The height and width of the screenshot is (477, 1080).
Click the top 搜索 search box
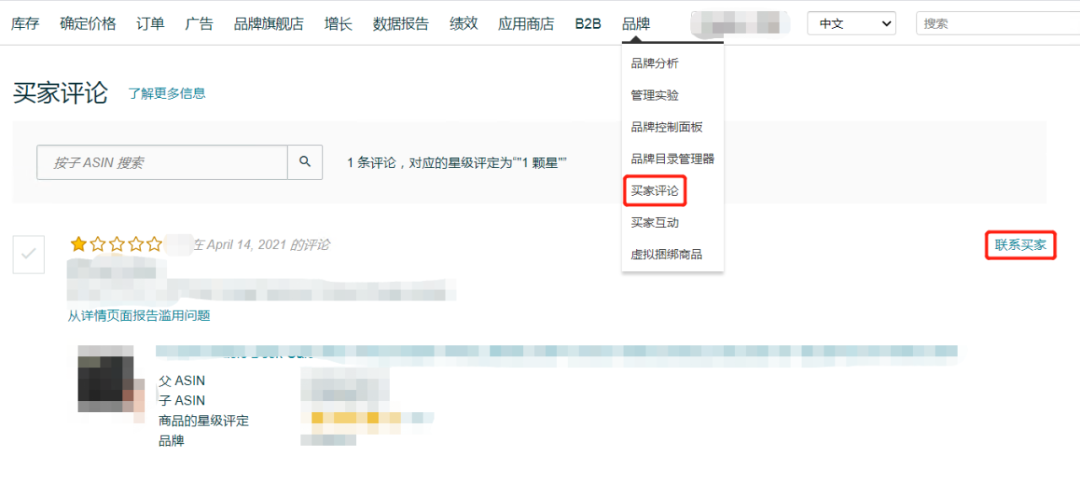tap(998, 23)
